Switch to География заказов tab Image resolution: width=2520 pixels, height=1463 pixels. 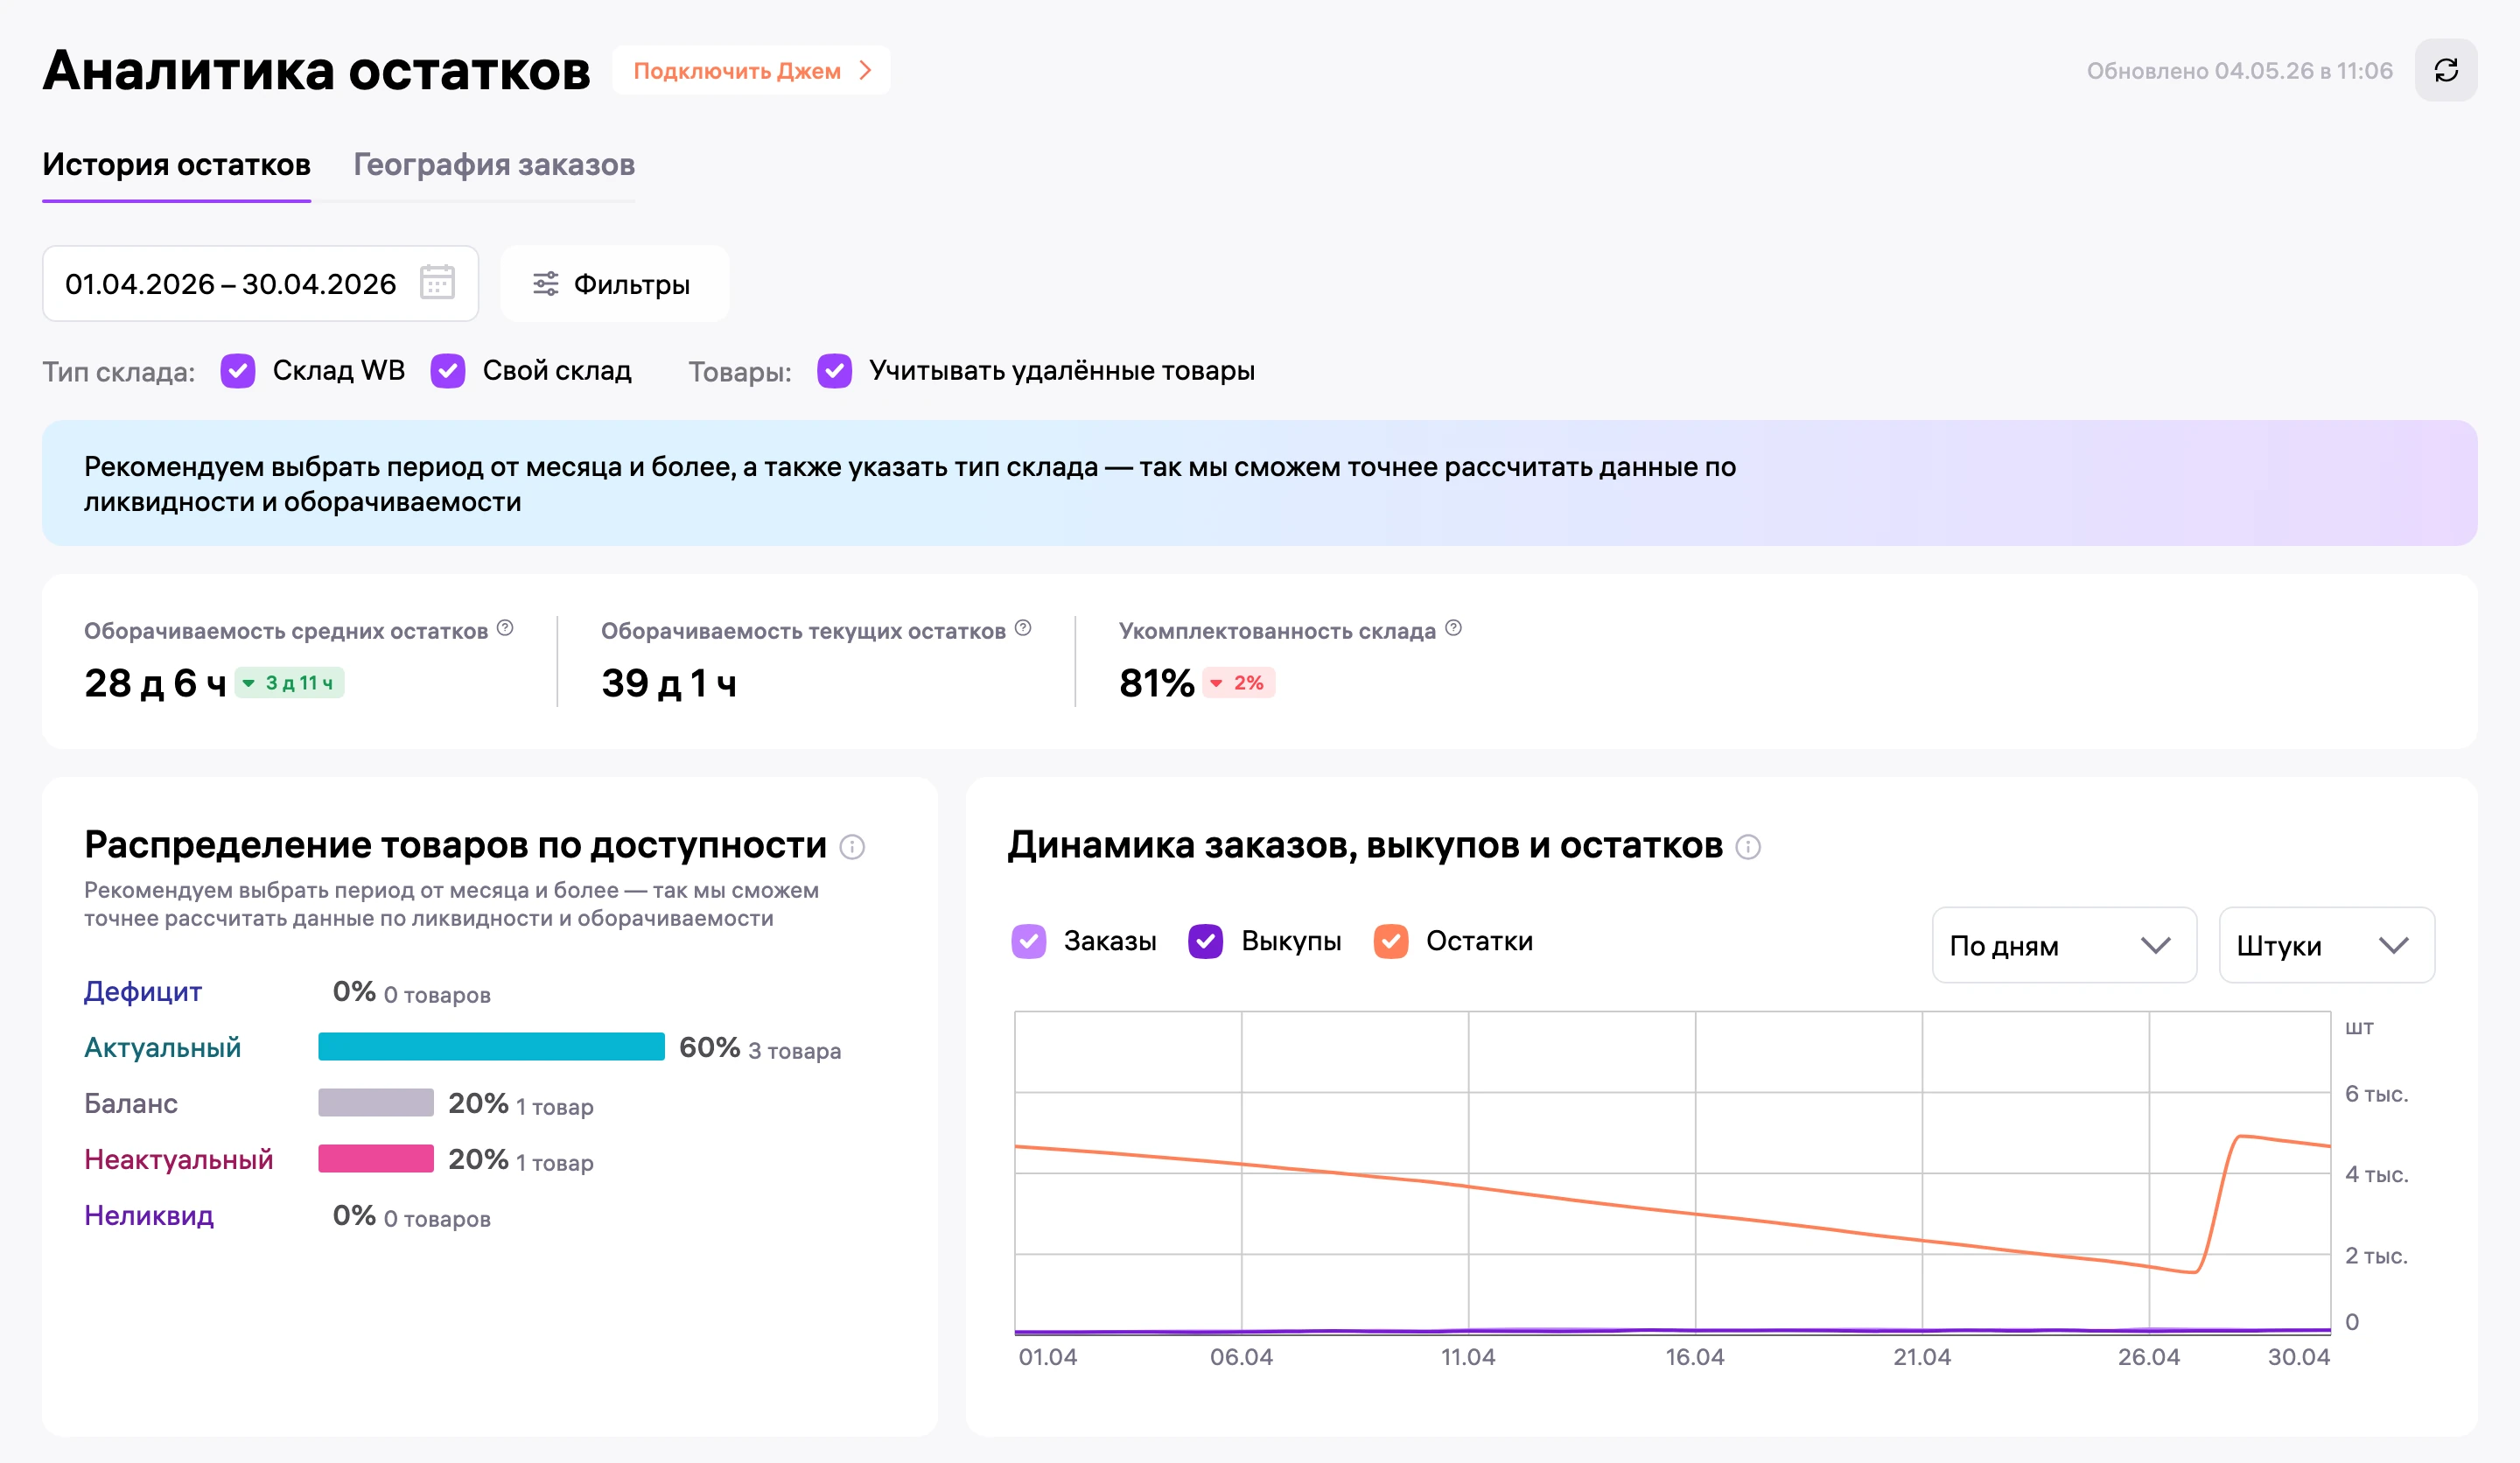pos(494,165)
